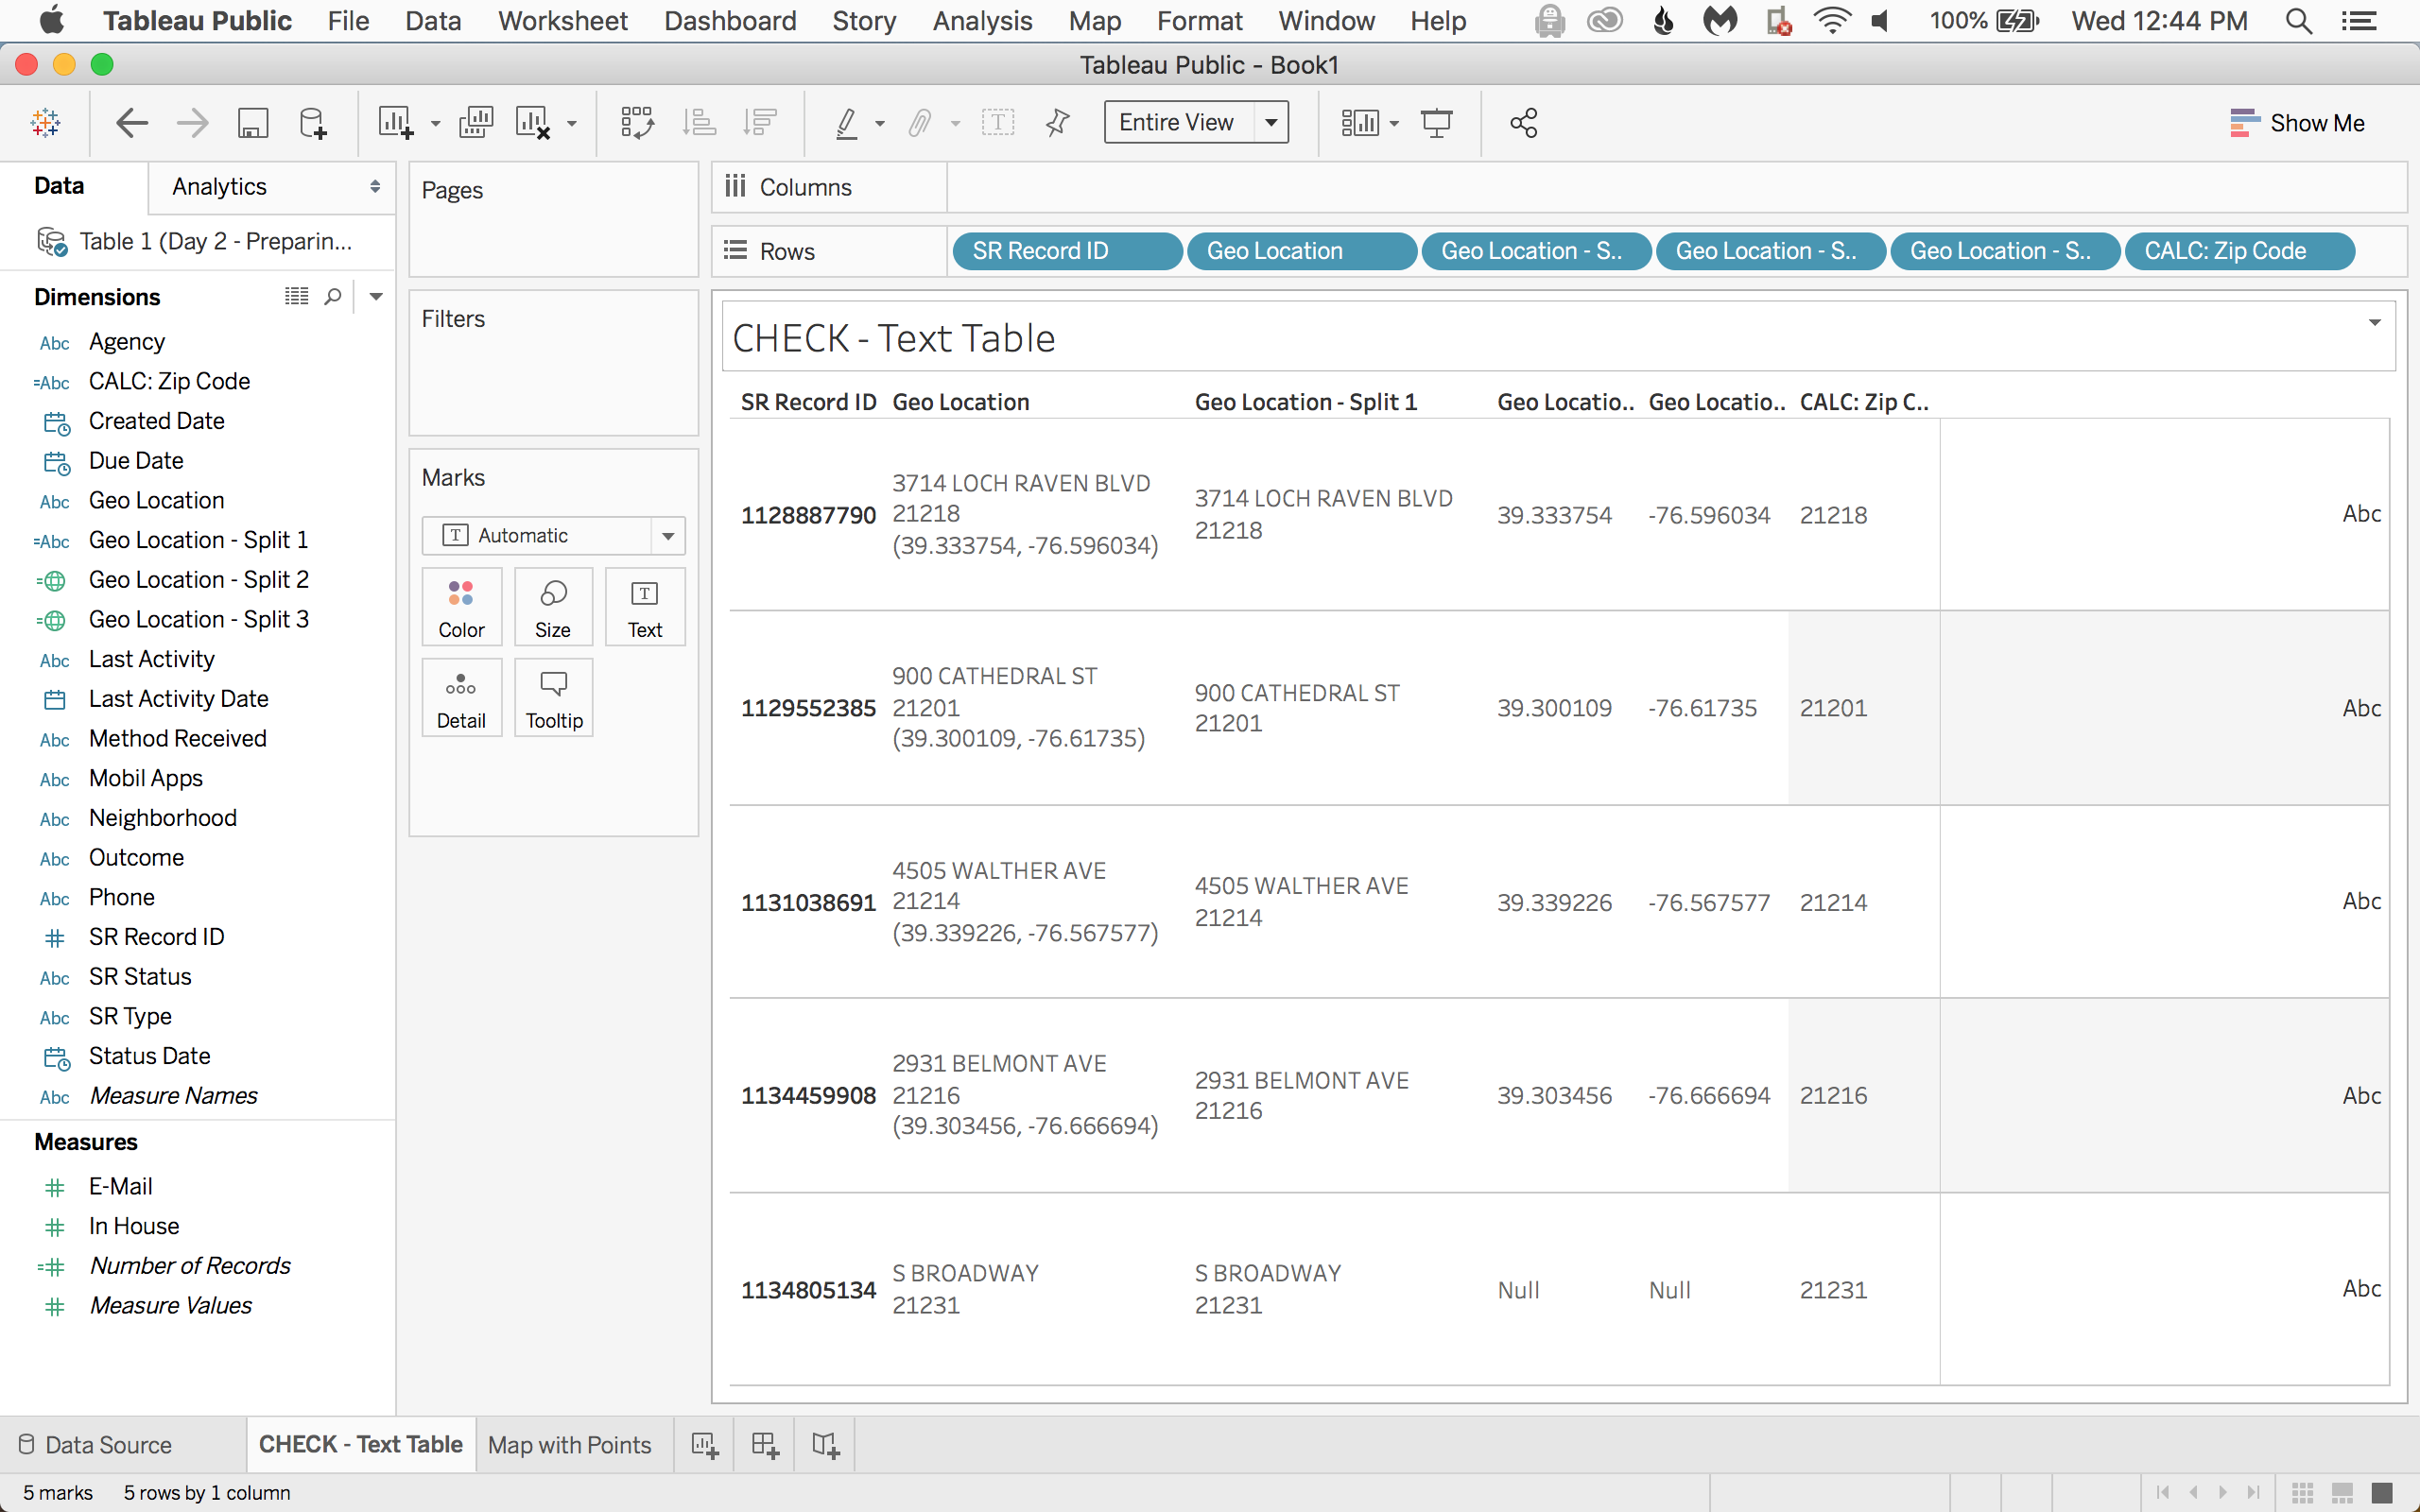Image resolution: width=2420 pixels, height=1512 pixels.
Task: Click the new dashboard tab icon
Action: 765,1445
